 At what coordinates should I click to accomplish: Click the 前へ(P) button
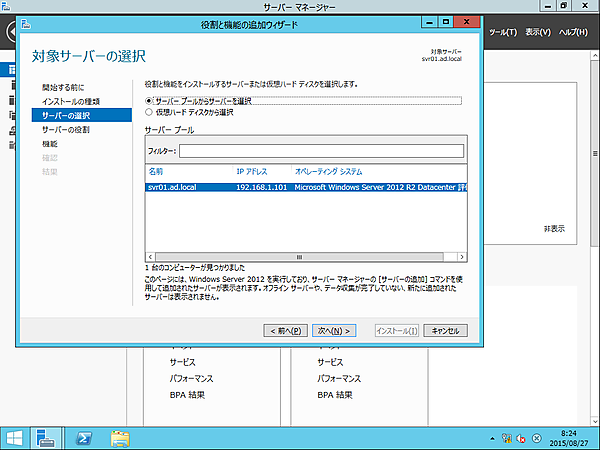click(x=284, y=330)
